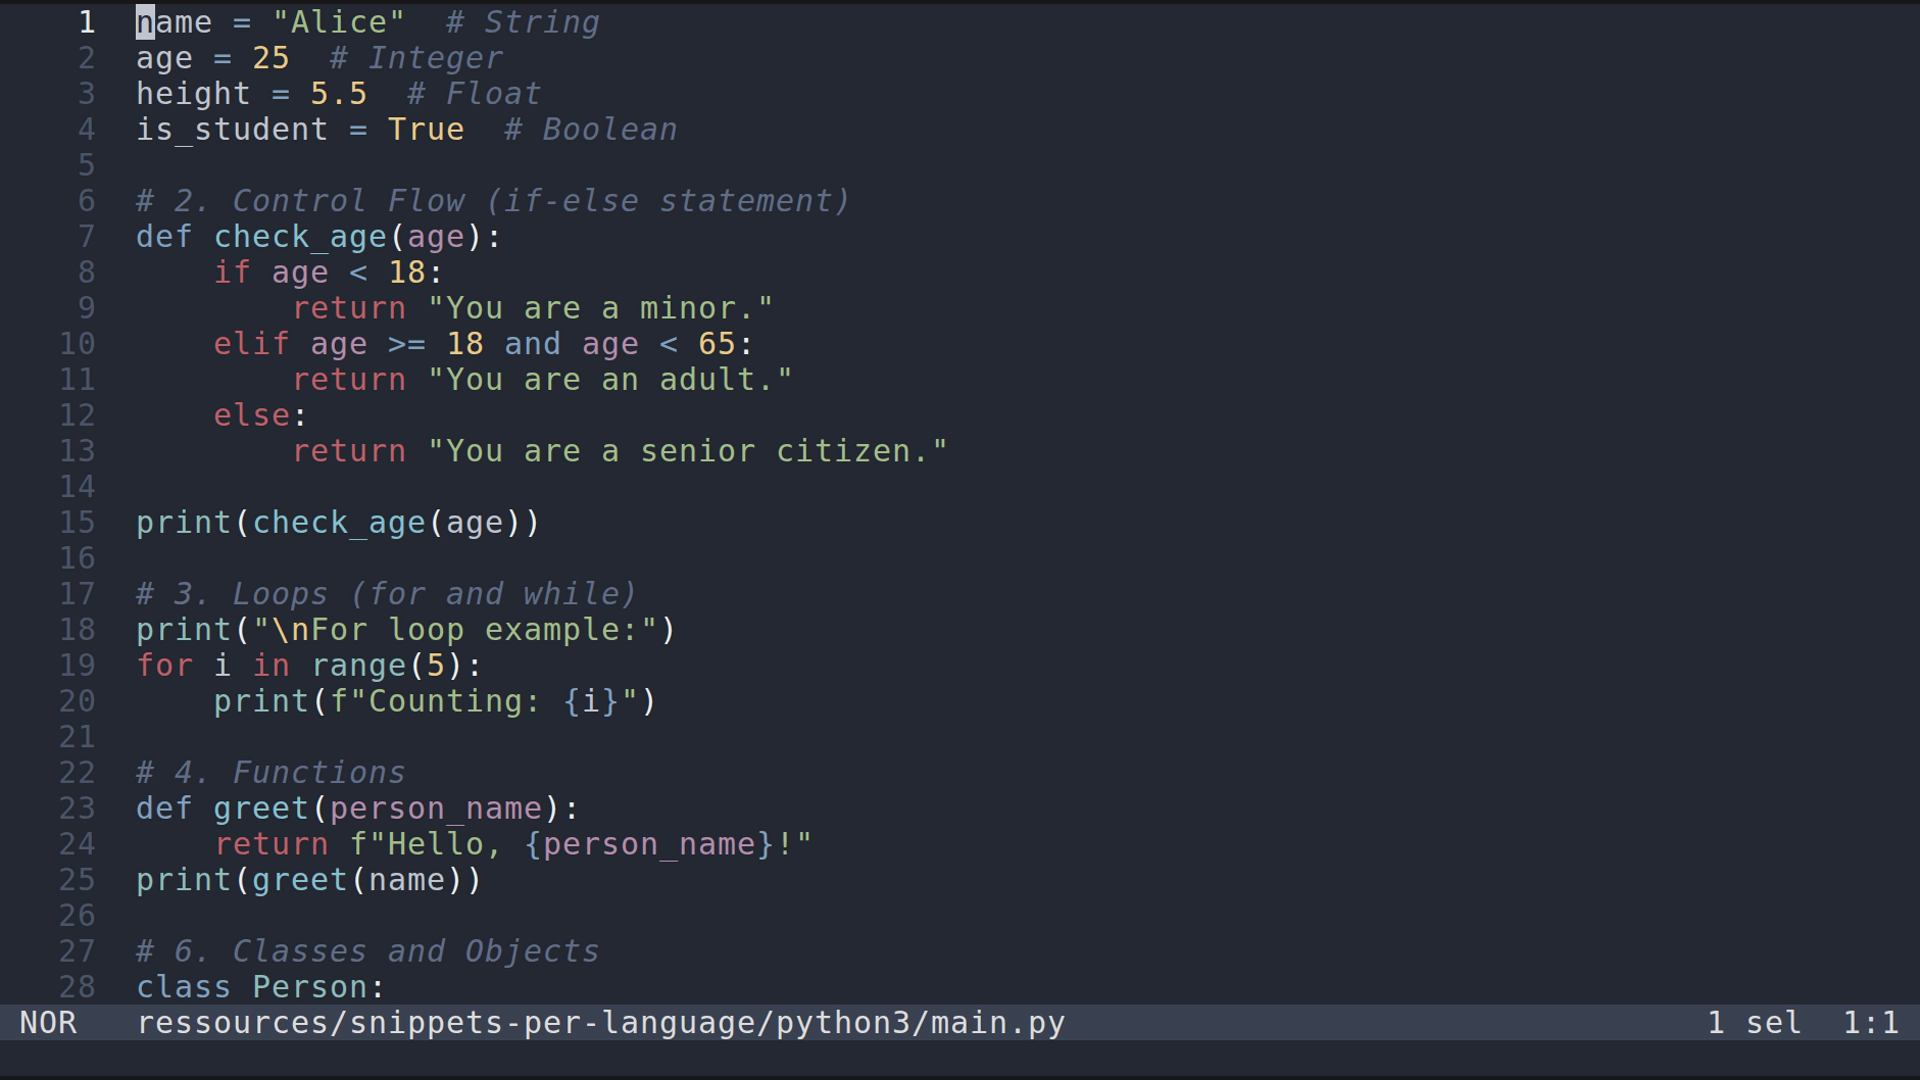
Task: Click the comment "# 6. Classes and Objects"
Action: 365,951
